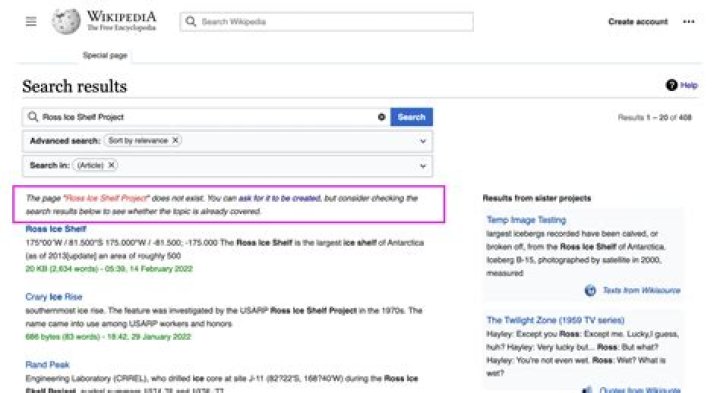This screenshot has width=720, height=393.
Task: Open the Texts from Wikisource link
Action: (641, 290)
